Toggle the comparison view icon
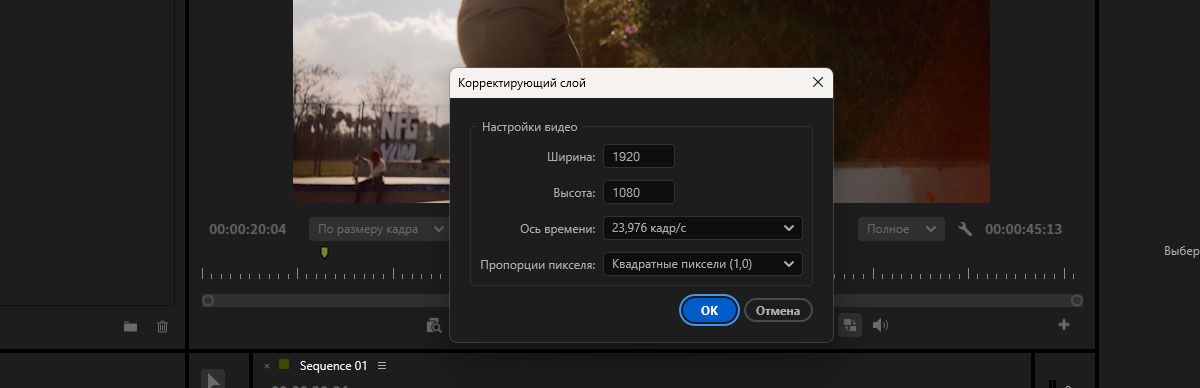This screenshot has width=1200, height=388. tap(849, 325)
